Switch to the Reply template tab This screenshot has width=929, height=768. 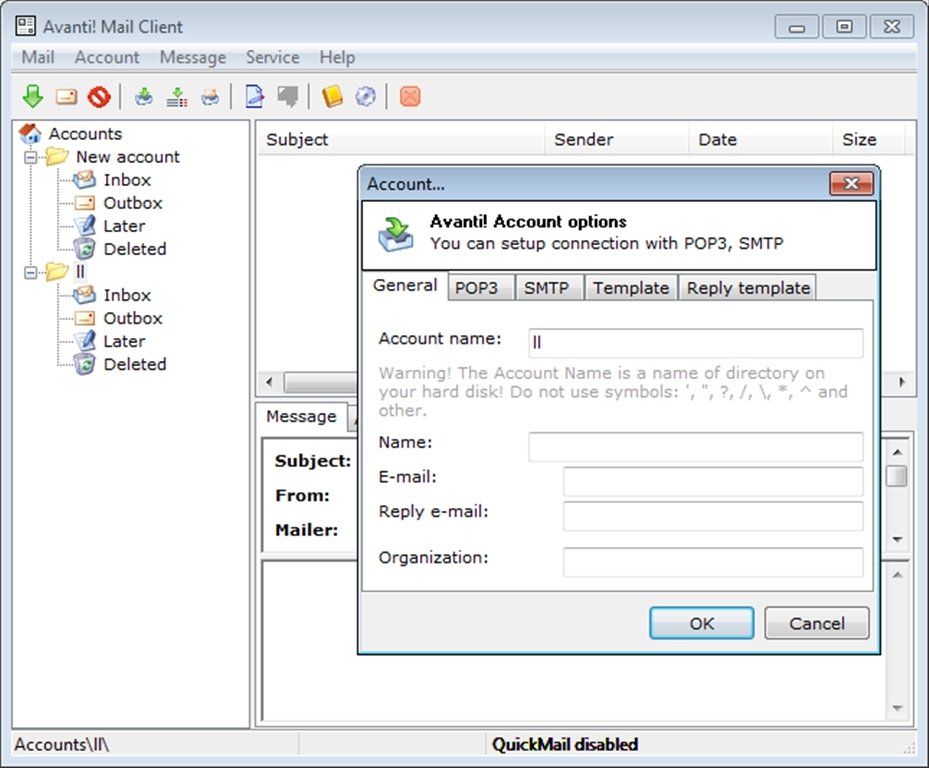pyautogui.click(x=748, y=287)
